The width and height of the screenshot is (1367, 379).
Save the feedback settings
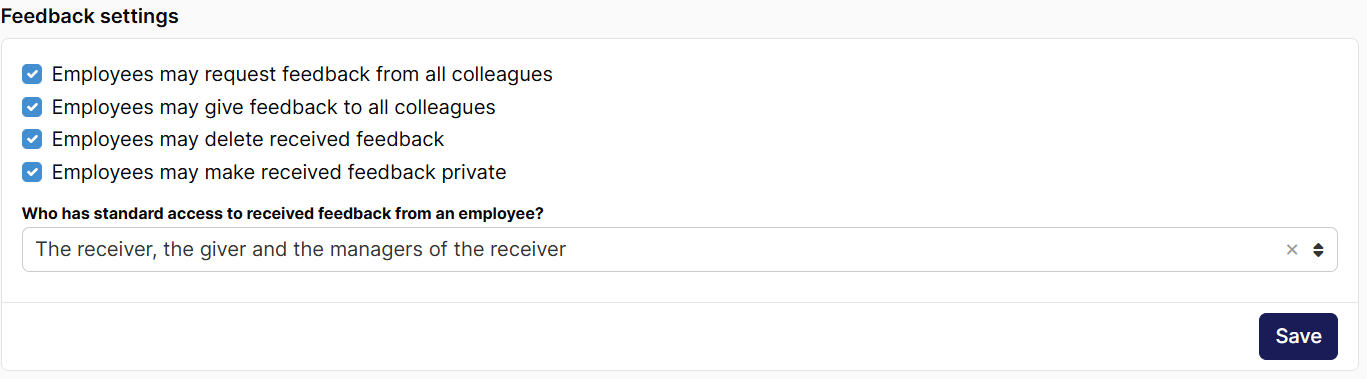(1298, 336)
